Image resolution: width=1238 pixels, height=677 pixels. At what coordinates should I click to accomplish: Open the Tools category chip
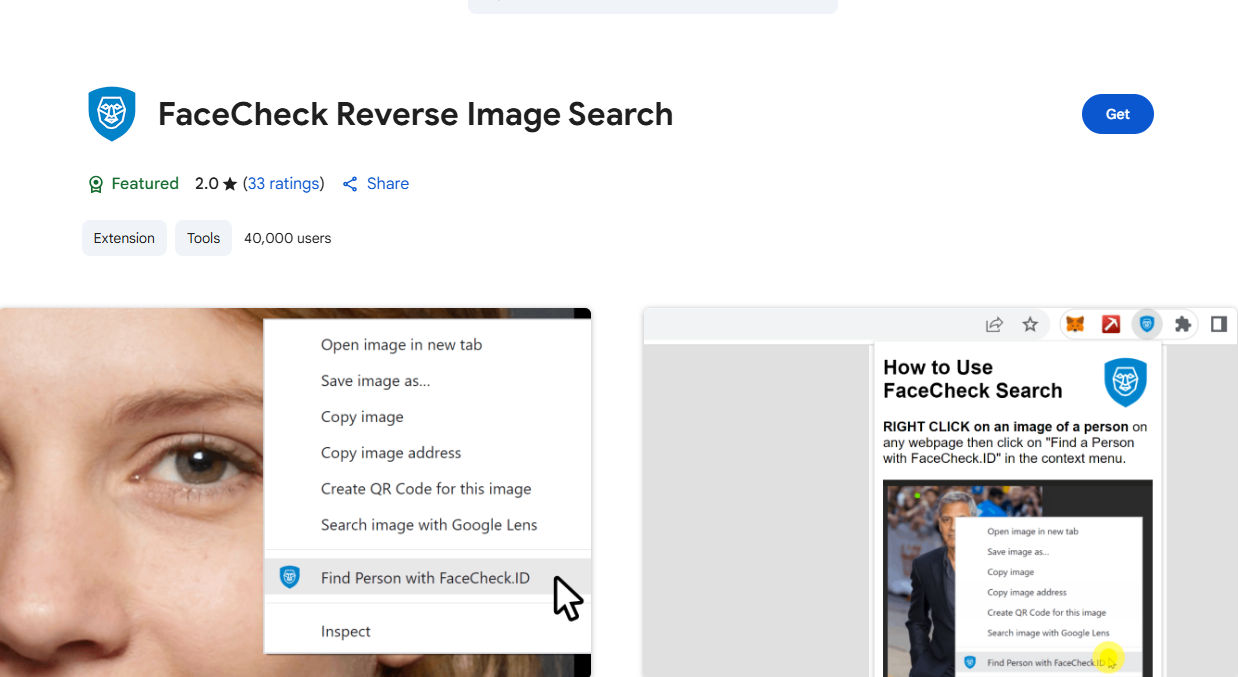[x=203, y=238]
